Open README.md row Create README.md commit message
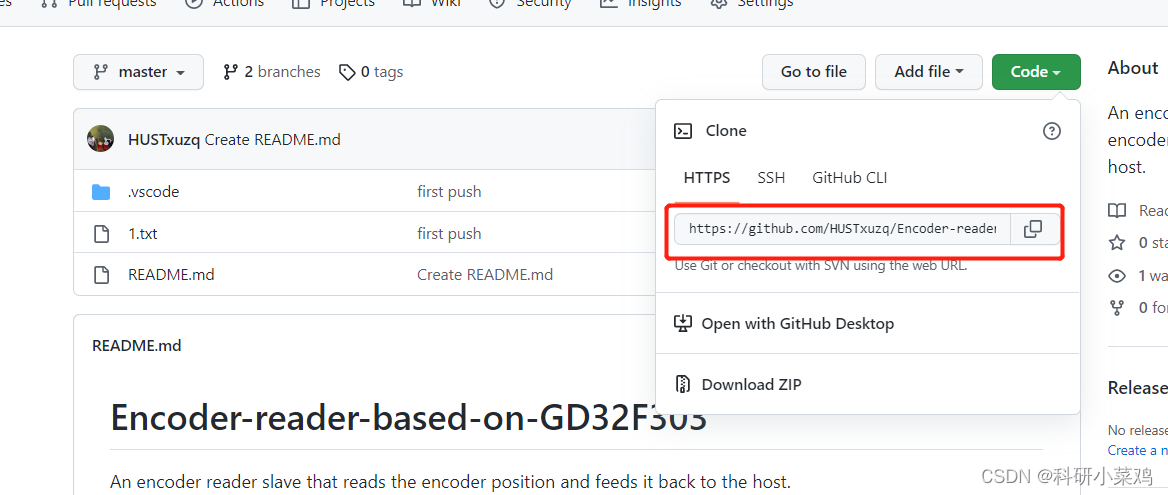This screenshot has height=495, width=1168. 485,275
